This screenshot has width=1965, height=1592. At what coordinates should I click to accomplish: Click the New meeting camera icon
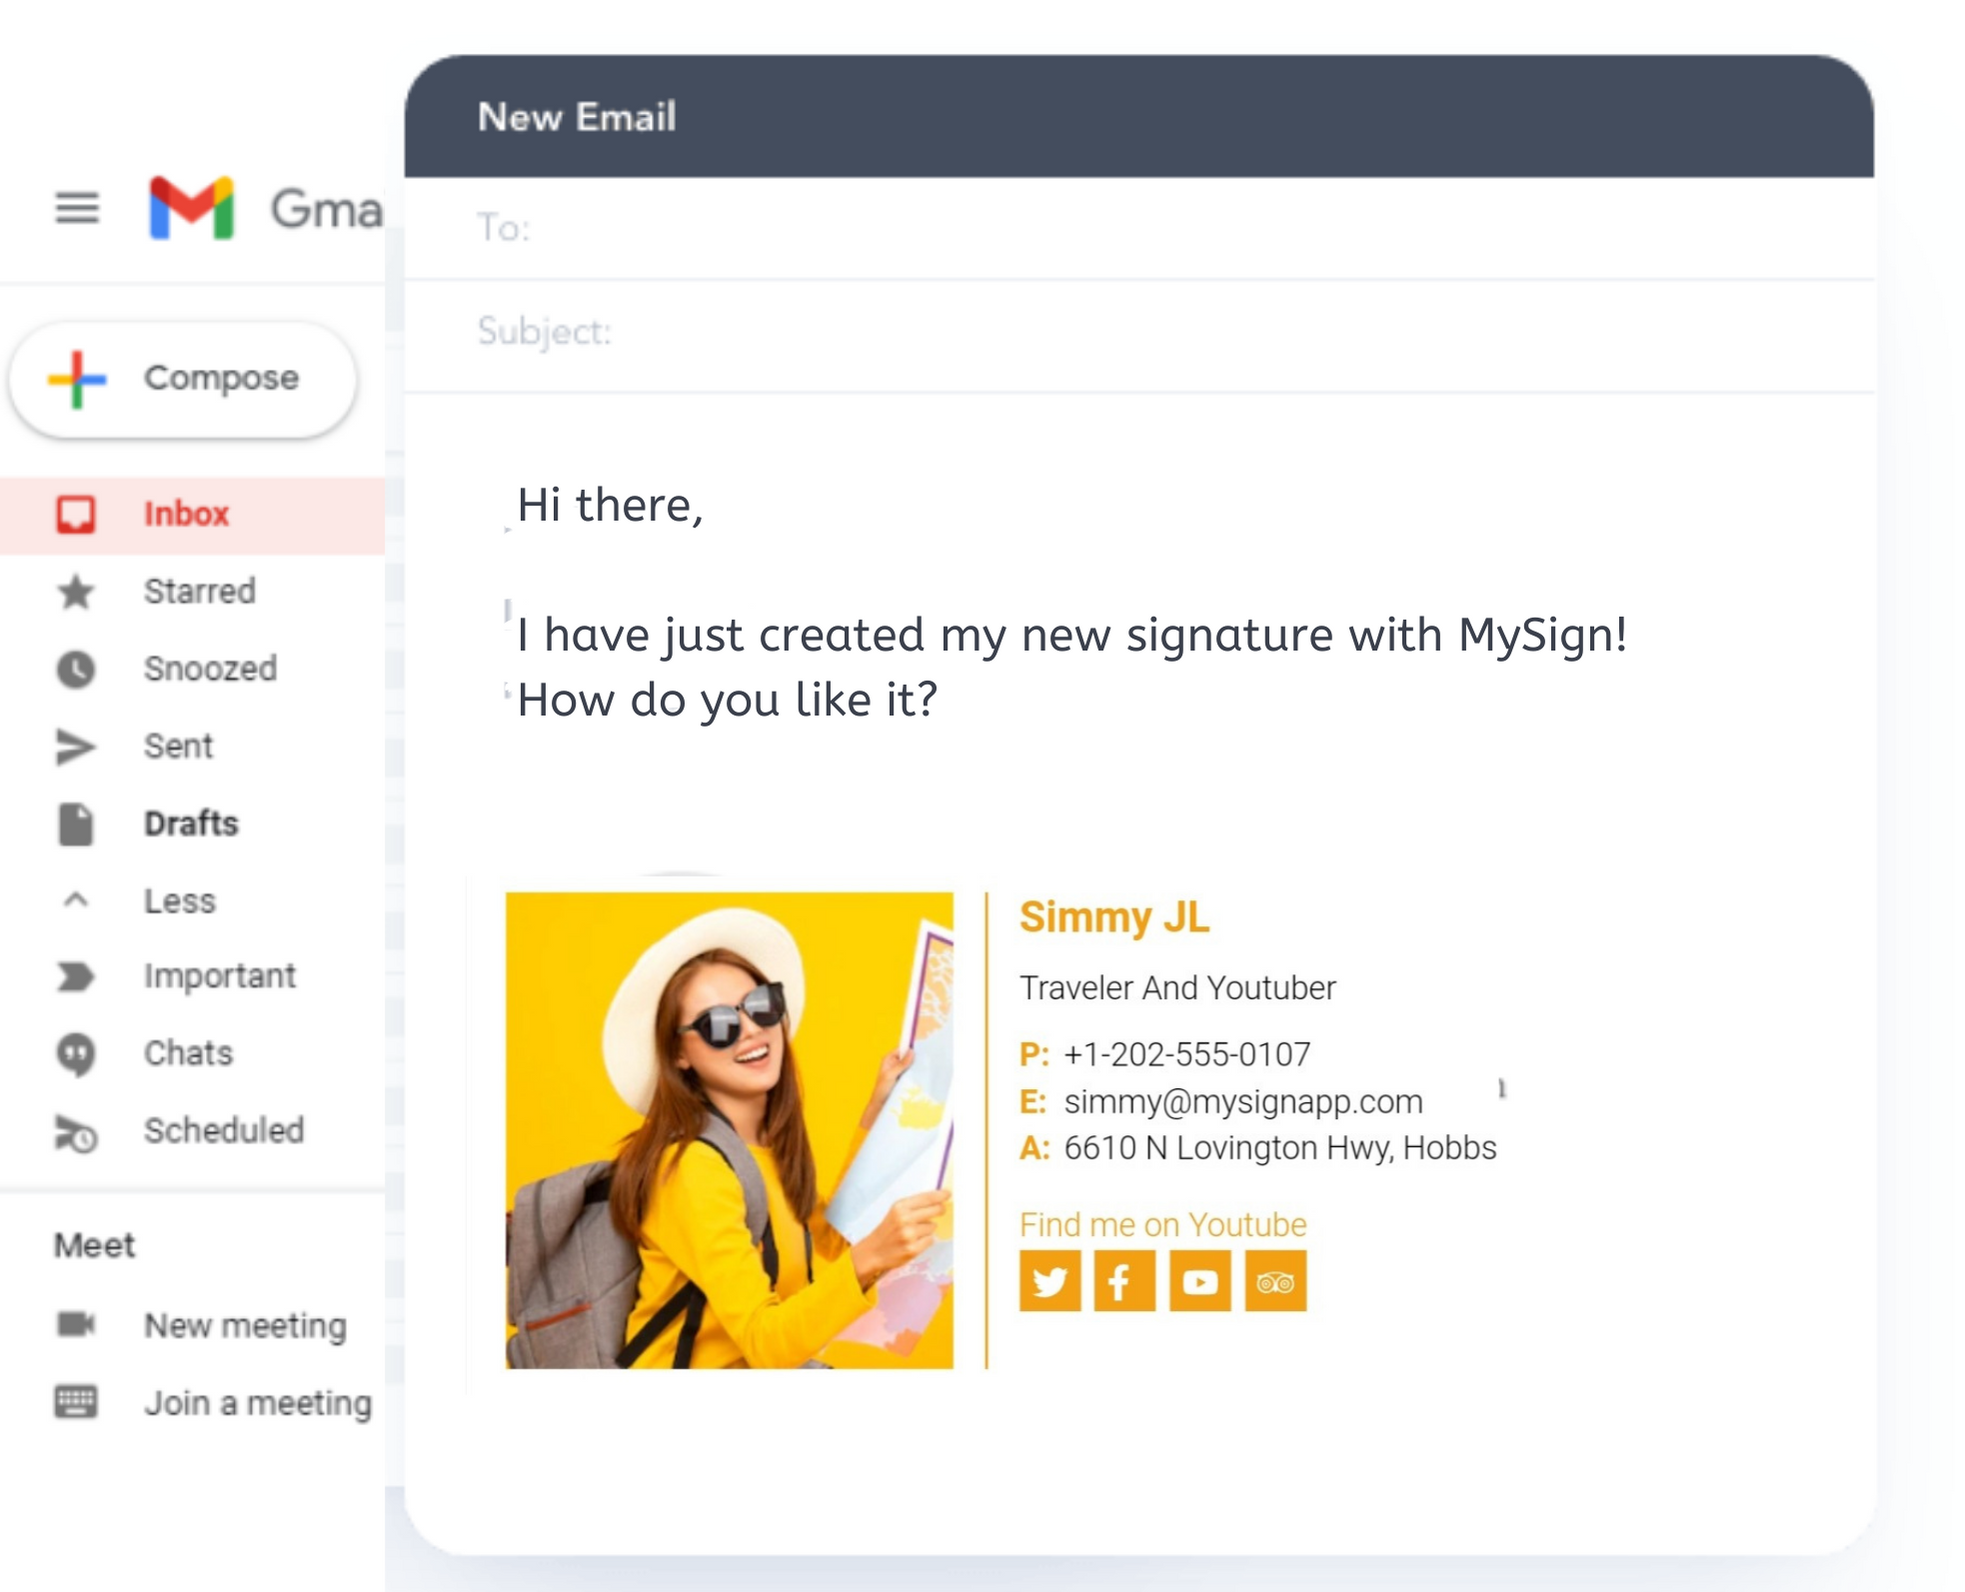pos(76,1324)
